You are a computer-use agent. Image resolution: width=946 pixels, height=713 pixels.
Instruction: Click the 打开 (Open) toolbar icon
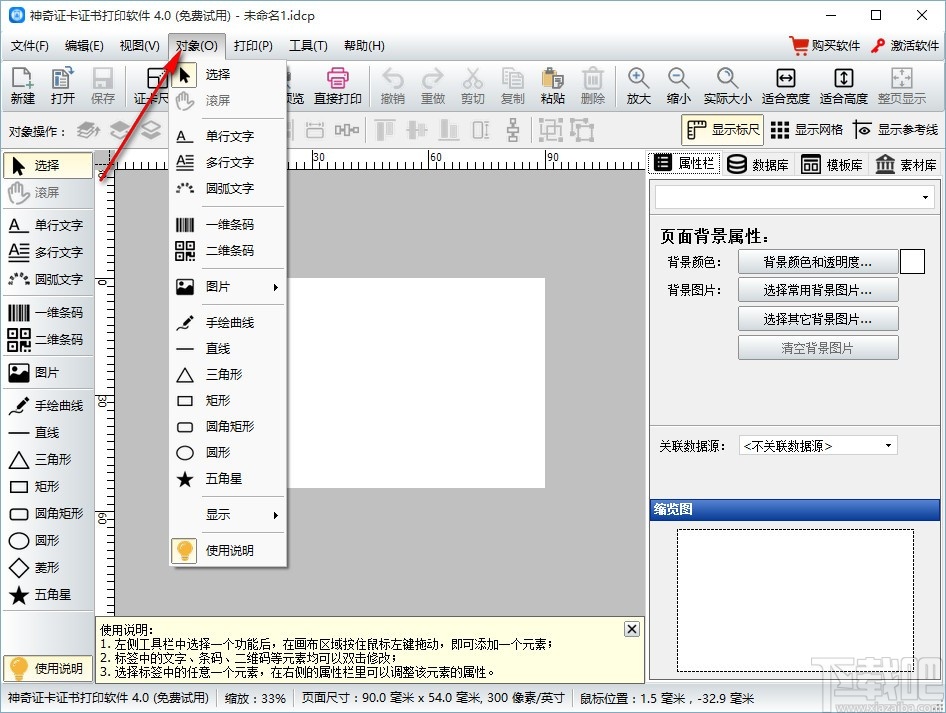[x=63, y=85]
